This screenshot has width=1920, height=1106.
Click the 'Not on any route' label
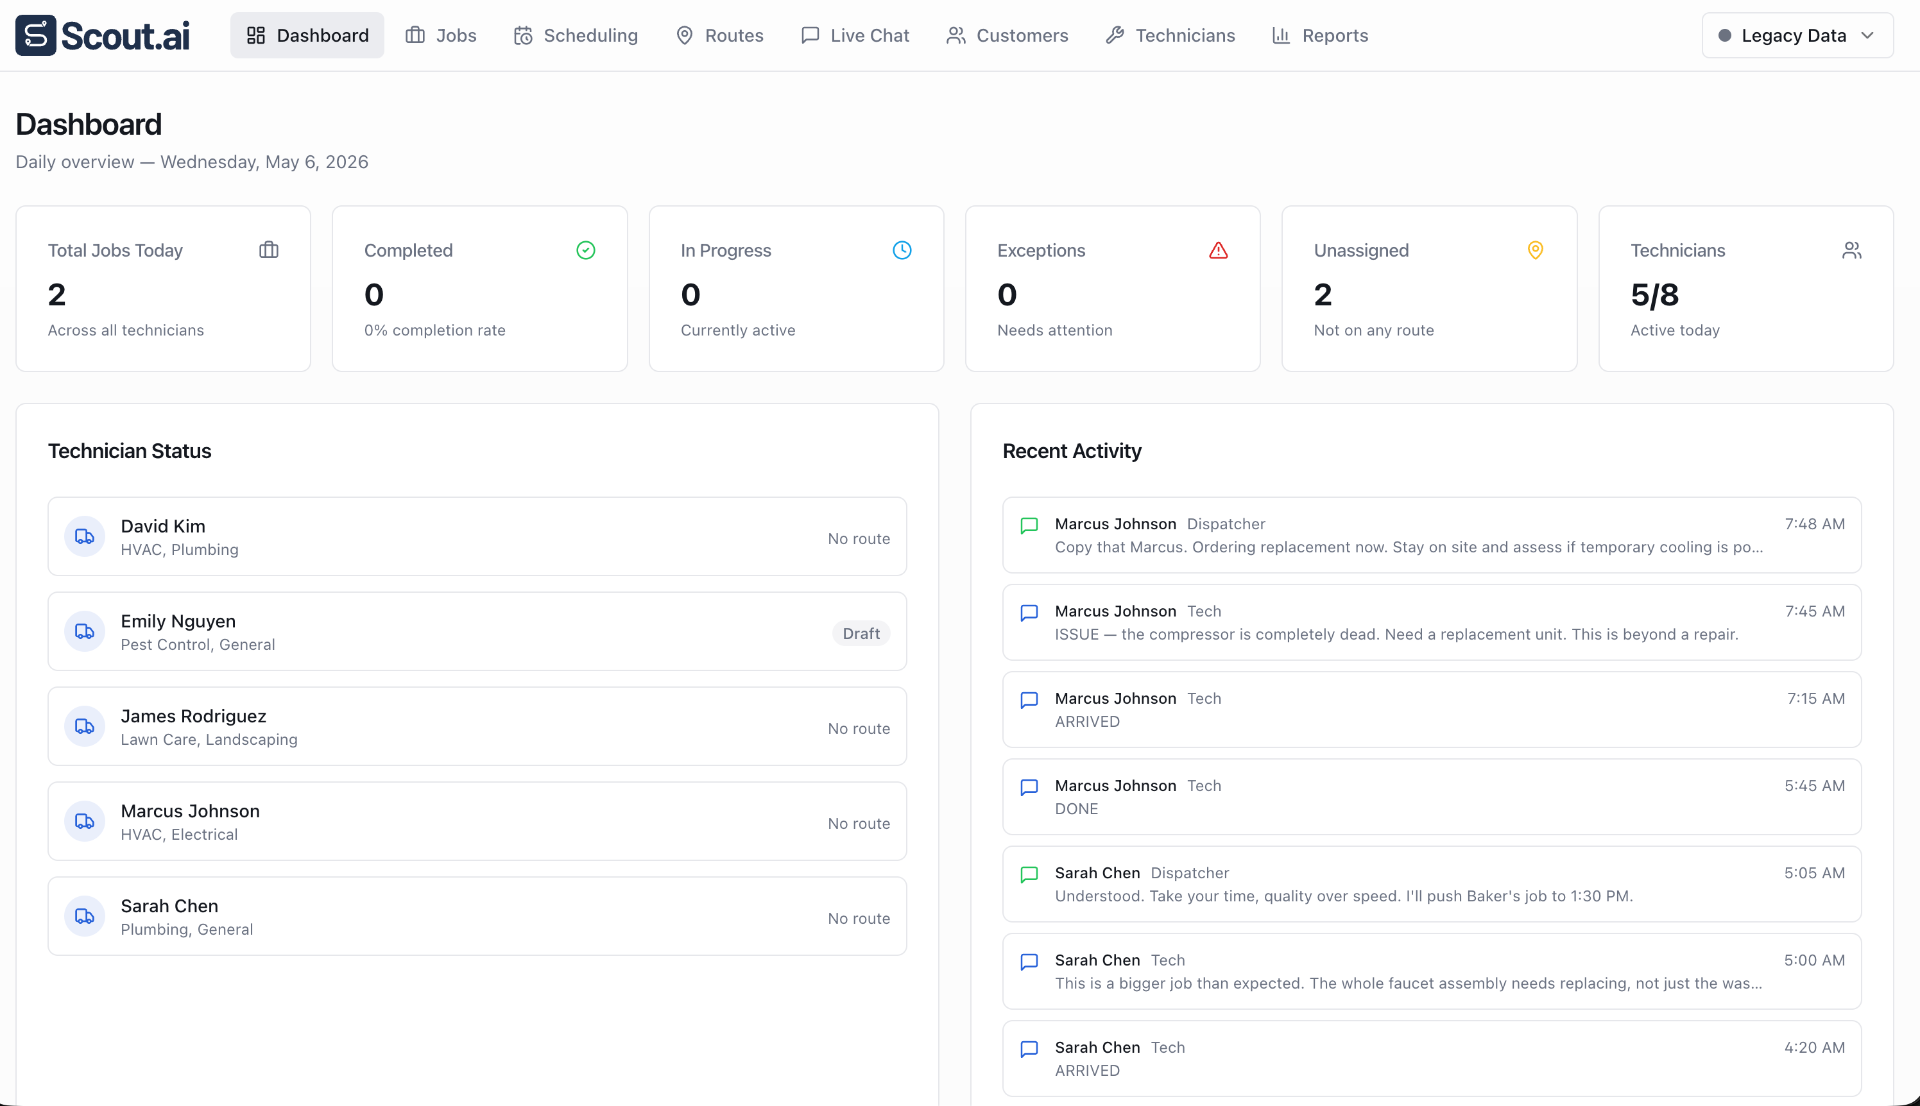(1374, 330)
